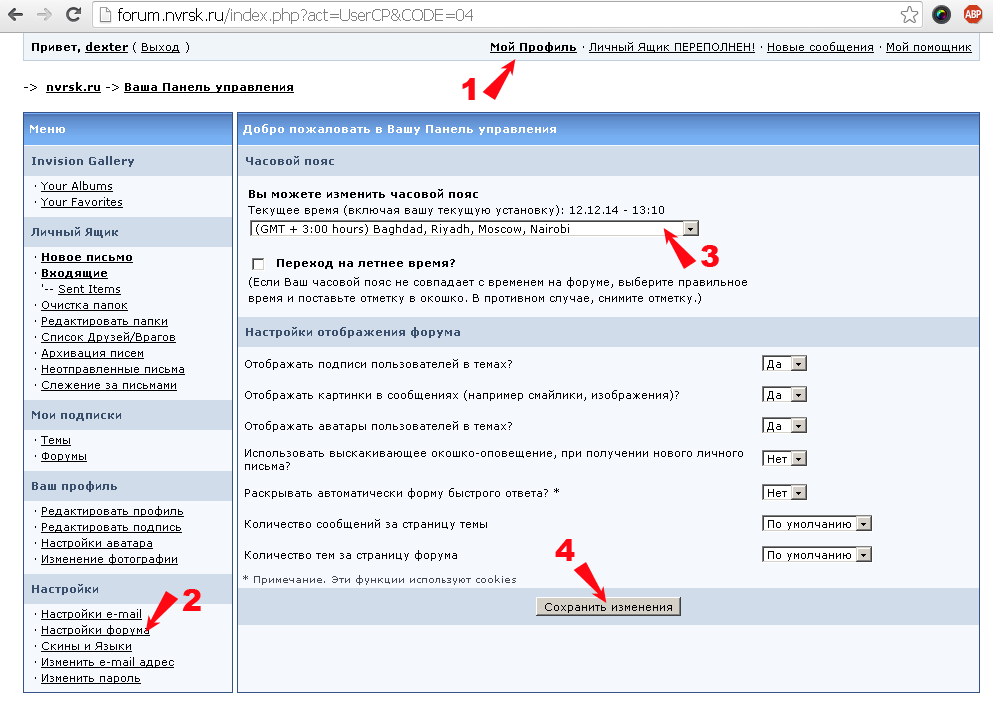Click the browser back arrow
Screen dimensions: 993x701
coord(15,14)
